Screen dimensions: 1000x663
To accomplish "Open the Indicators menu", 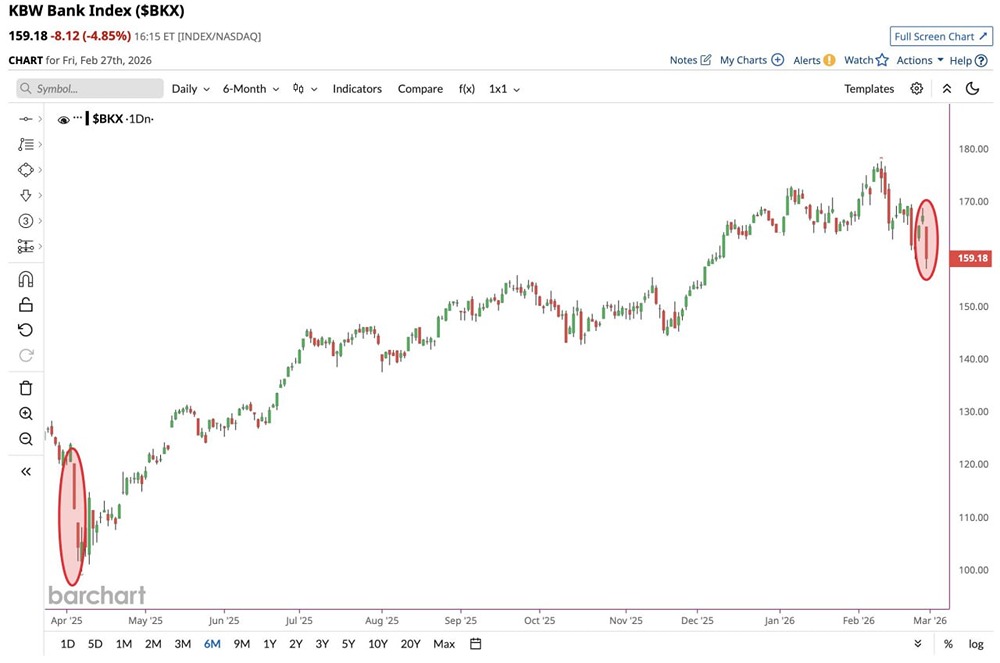I will (357, 89).
